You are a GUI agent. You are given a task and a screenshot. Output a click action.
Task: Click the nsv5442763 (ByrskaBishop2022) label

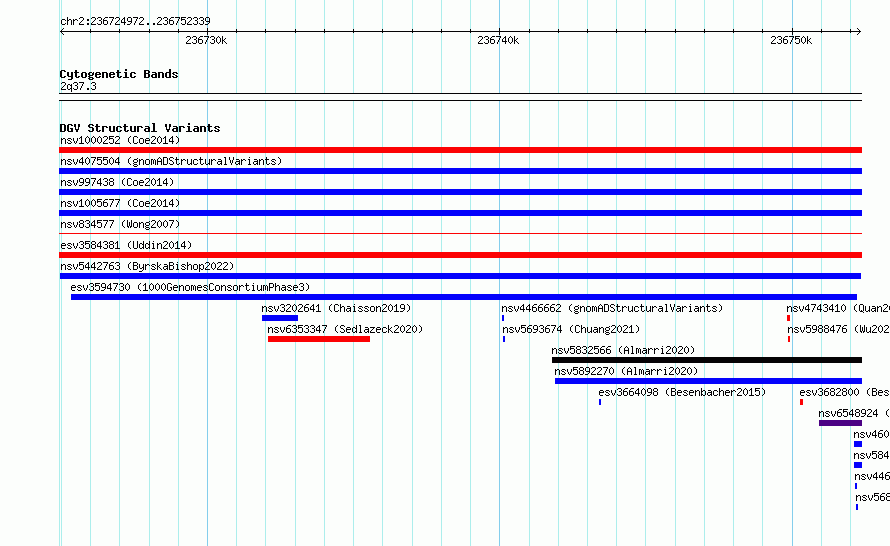pos(147,266)
